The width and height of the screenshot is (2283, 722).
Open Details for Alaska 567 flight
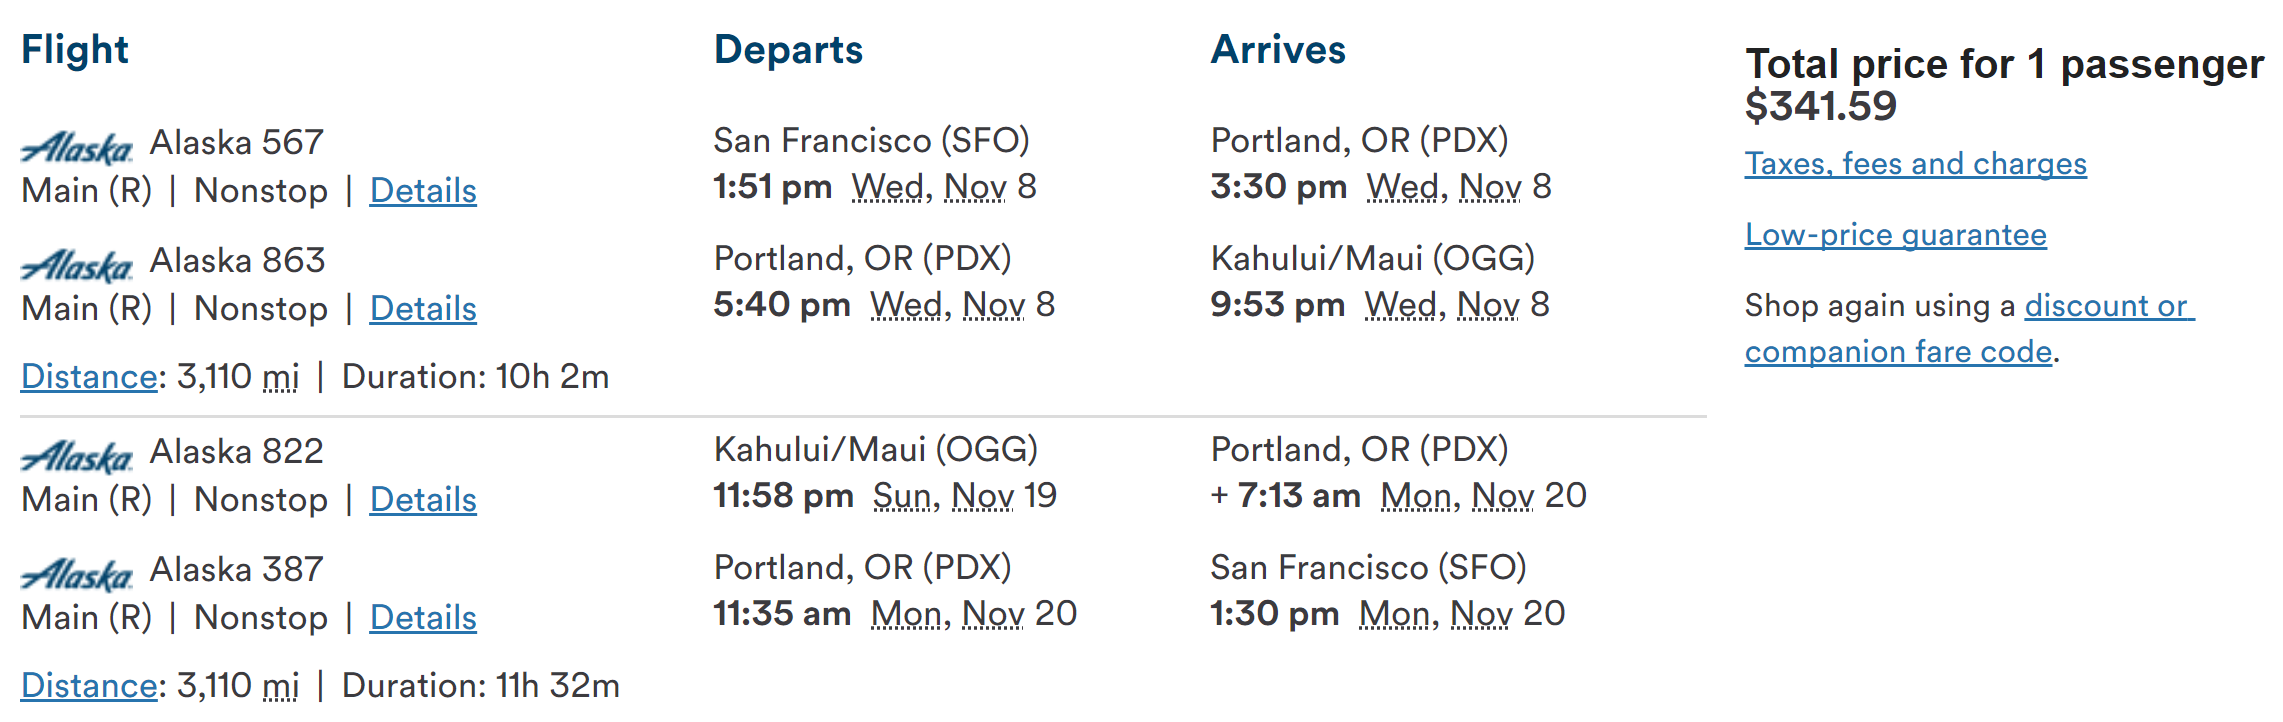point(423,190)
